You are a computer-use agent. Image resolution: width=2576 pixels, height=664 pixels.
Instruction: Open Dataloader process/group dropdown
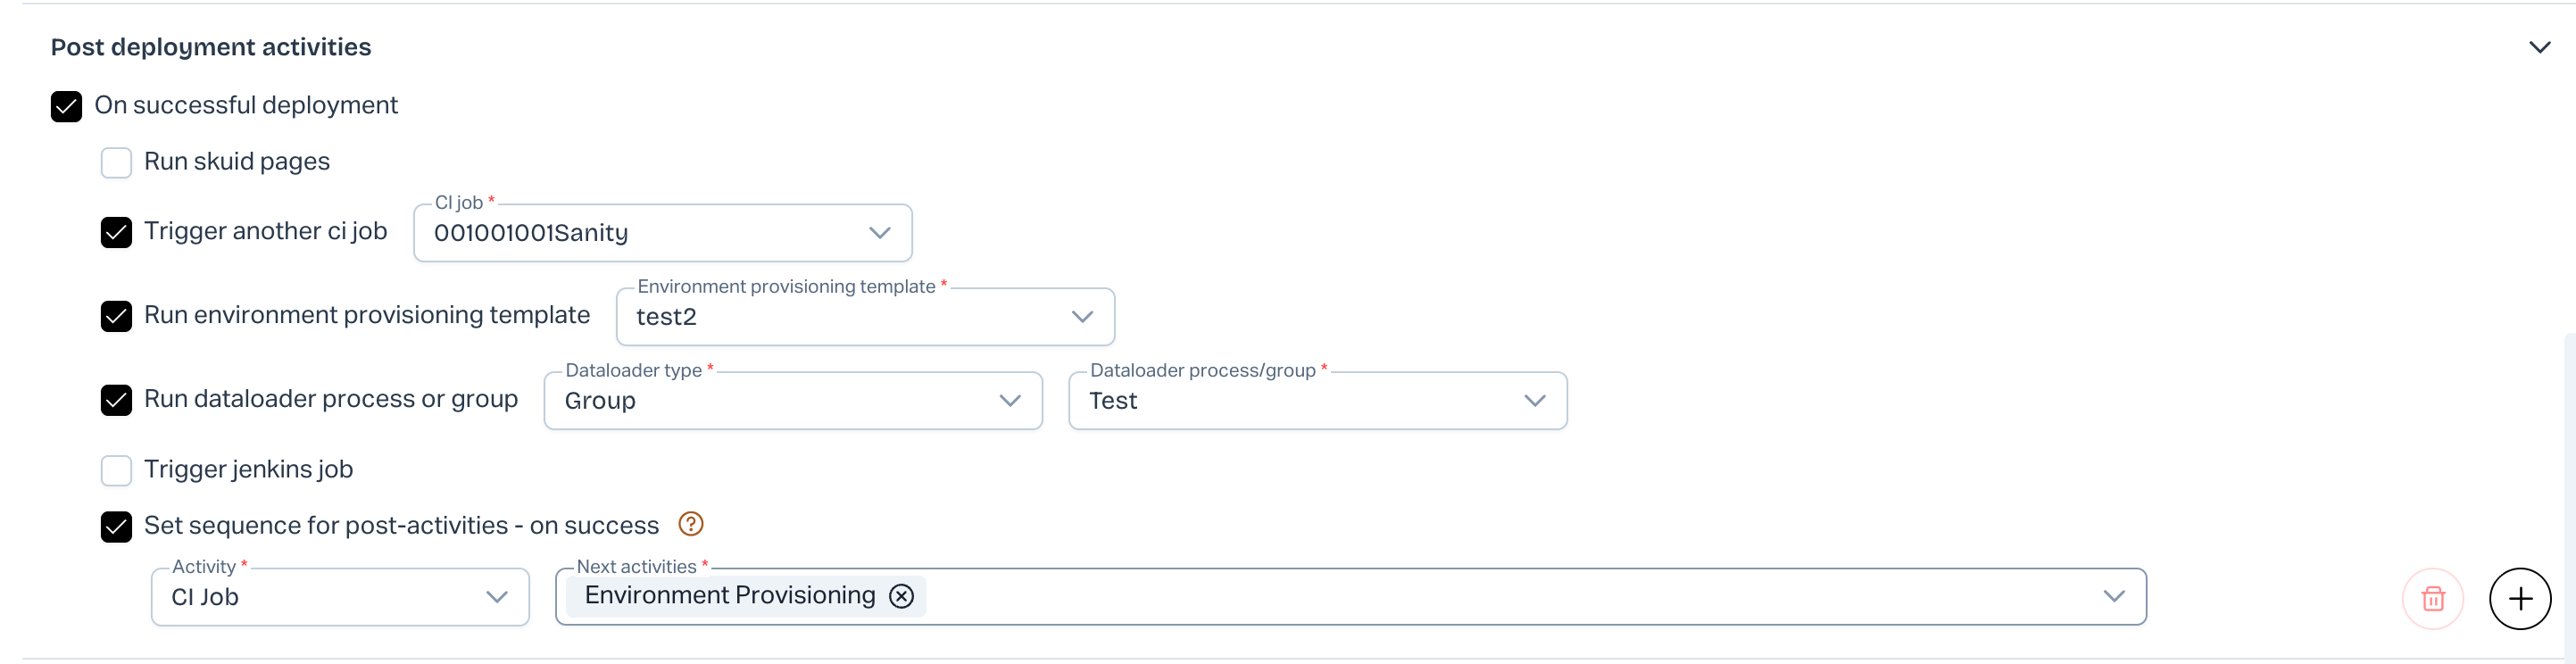[1317, 401]
